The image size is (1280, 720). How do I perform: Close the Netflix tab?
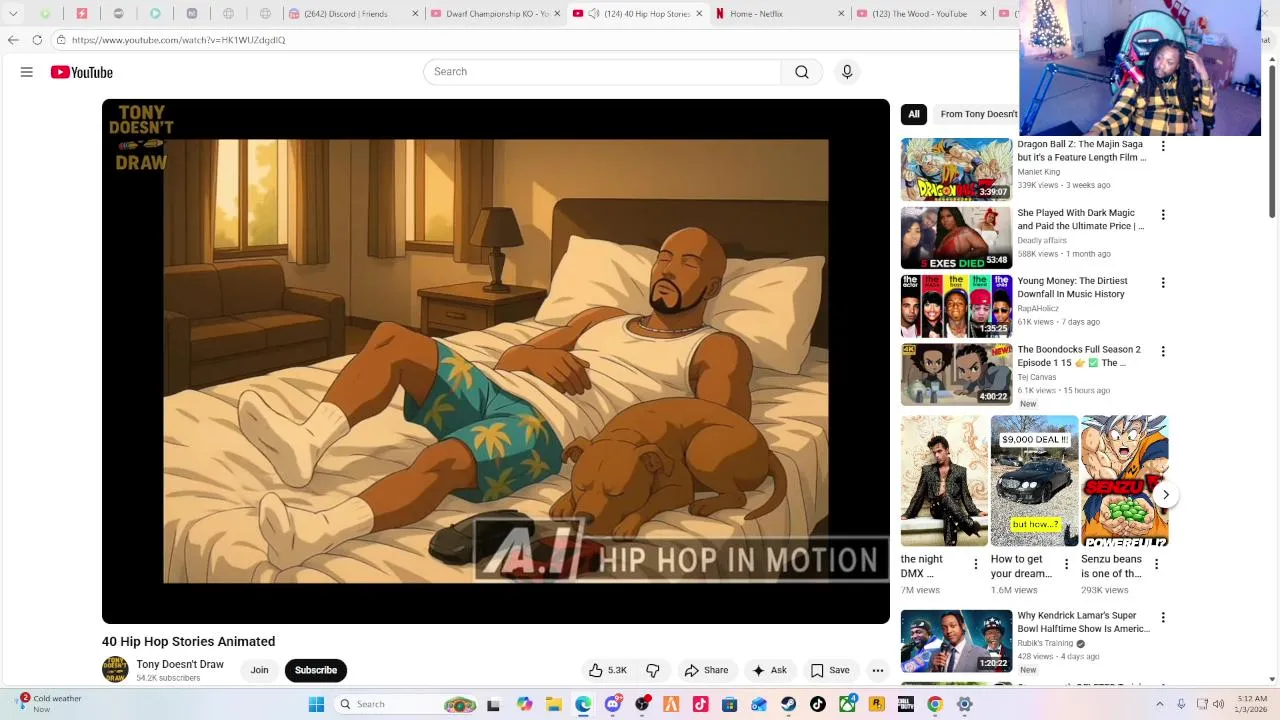pos(841,14)
